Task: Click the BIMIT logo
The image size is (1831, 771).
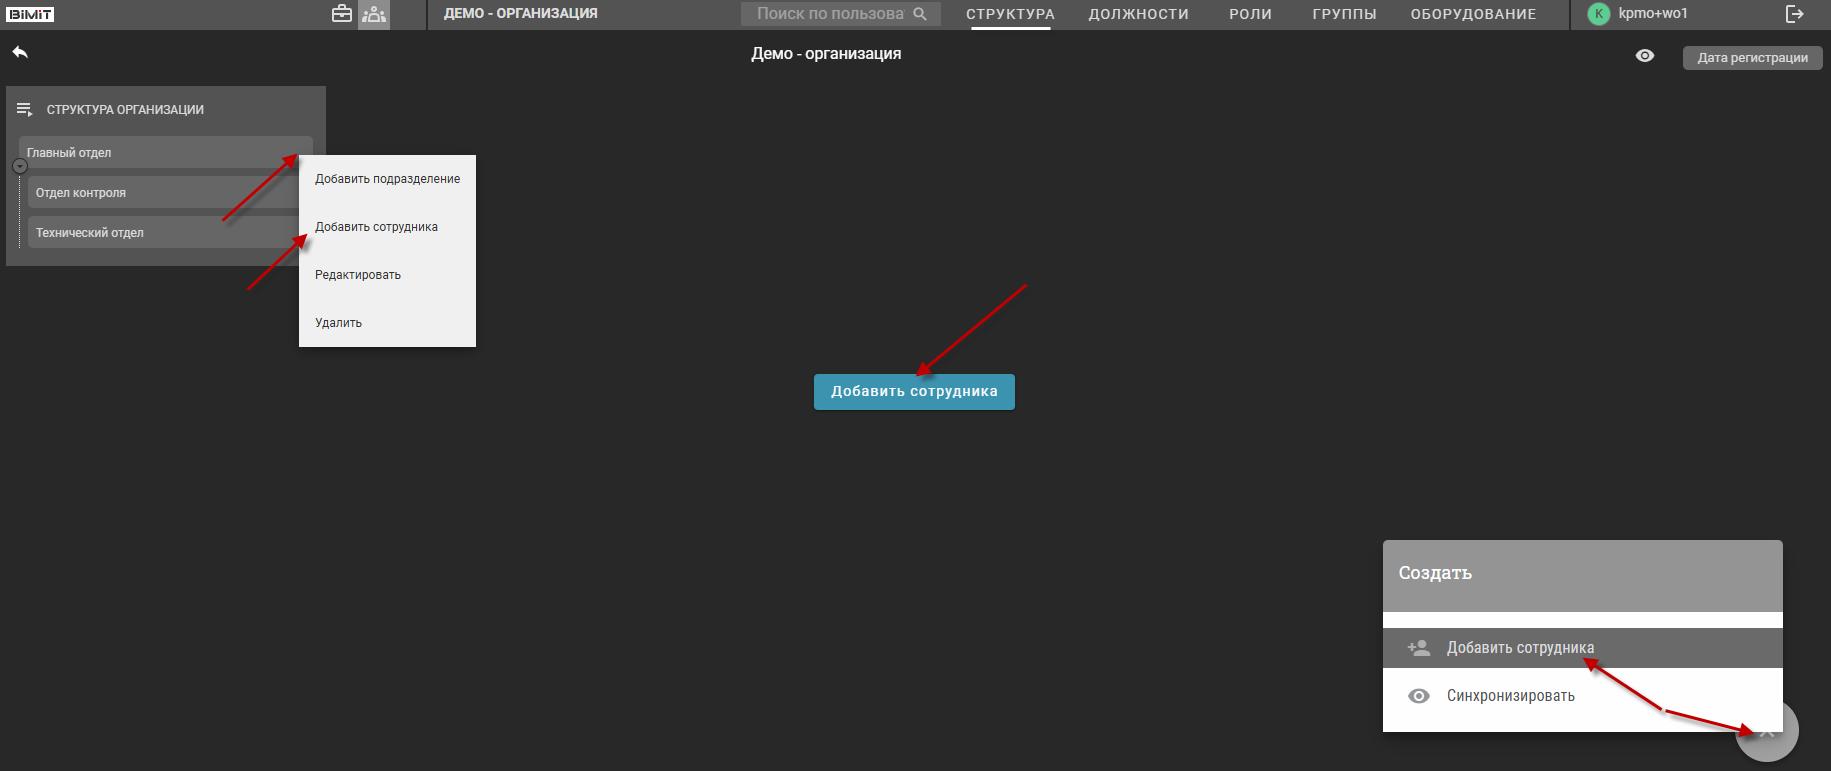Action: pyautogui.click(x=31, y=14)
